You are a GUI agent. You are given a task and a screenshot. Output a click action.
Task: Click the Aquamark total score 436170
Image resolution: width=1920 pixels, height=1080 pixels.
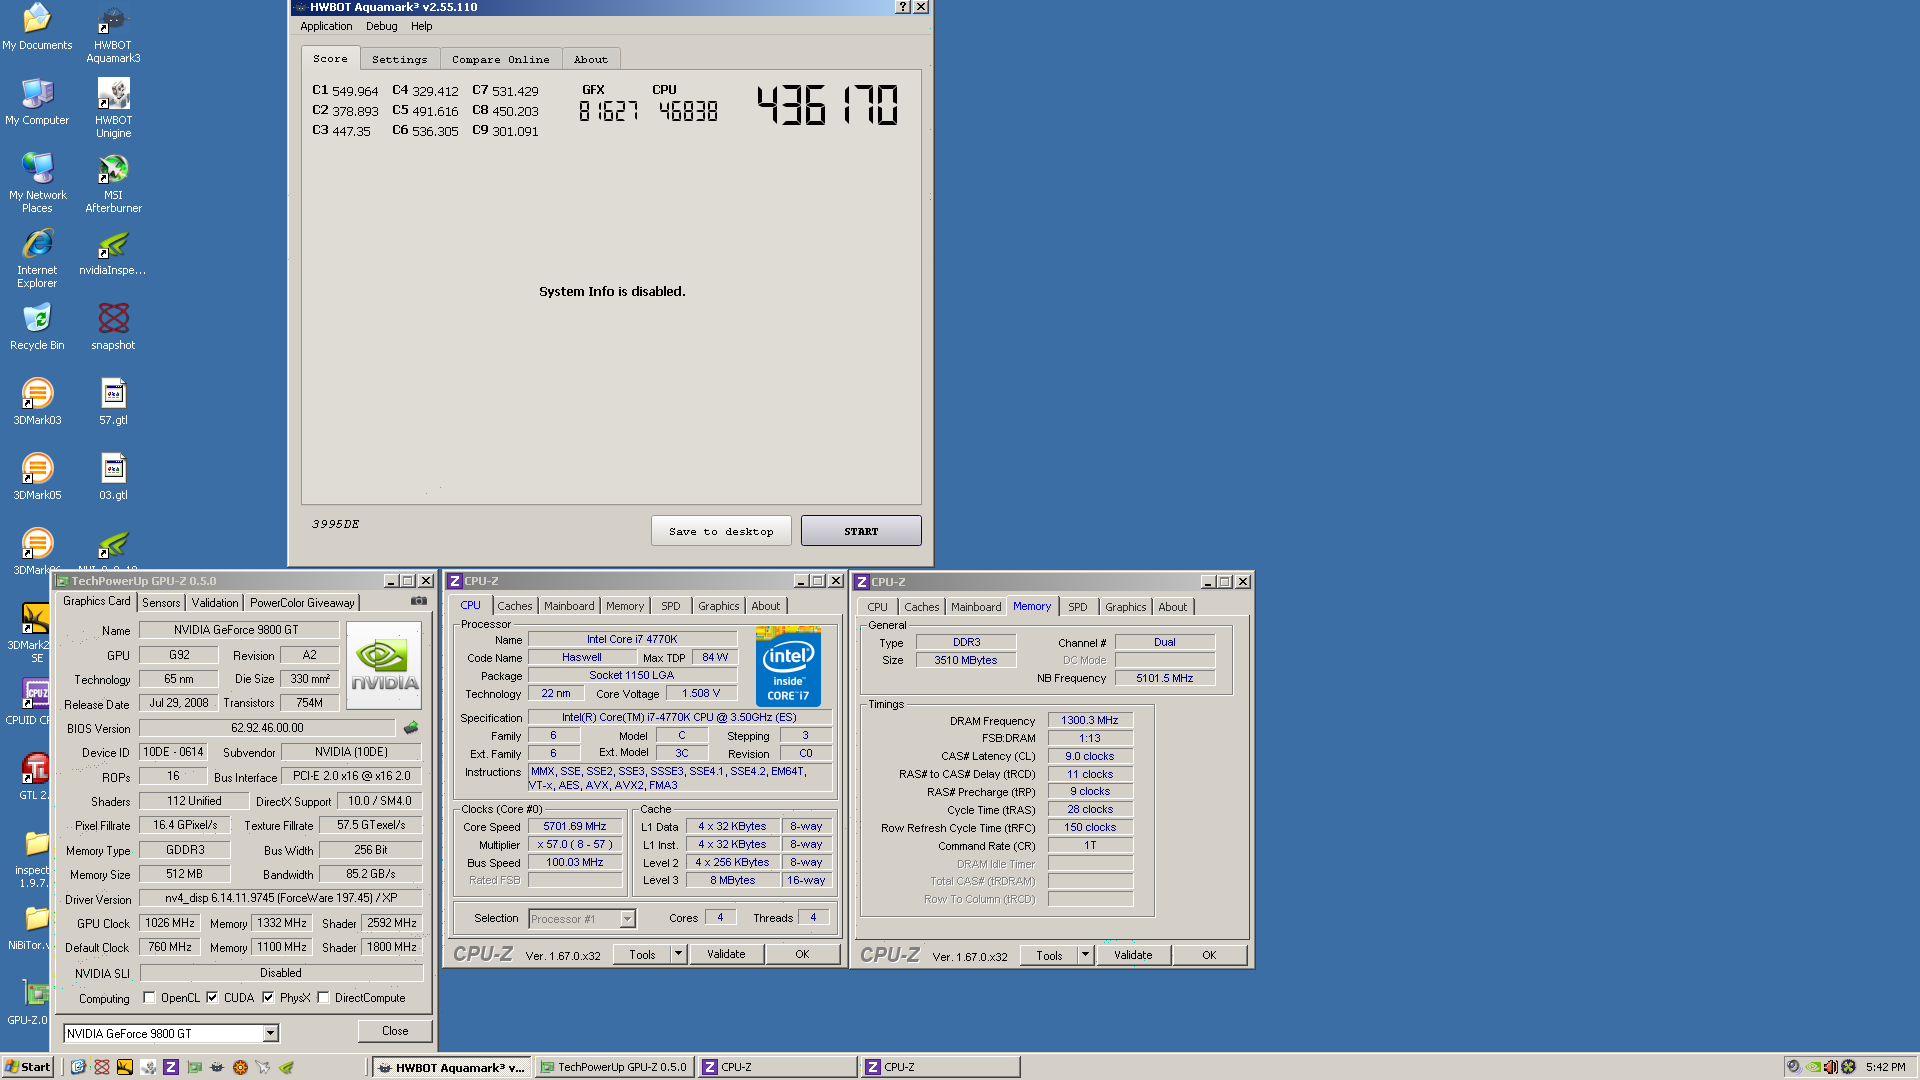tap(827, 105)
